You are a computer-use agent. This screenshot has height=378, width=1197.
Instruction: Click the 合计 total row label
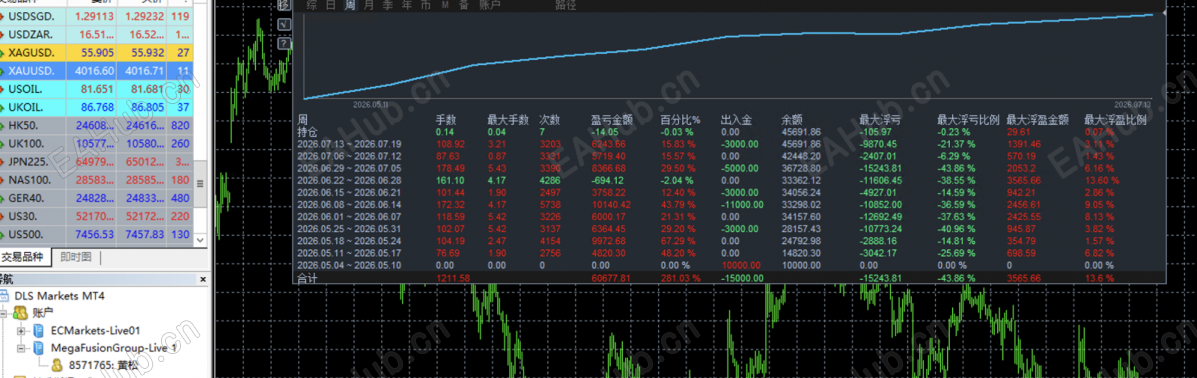307,278
